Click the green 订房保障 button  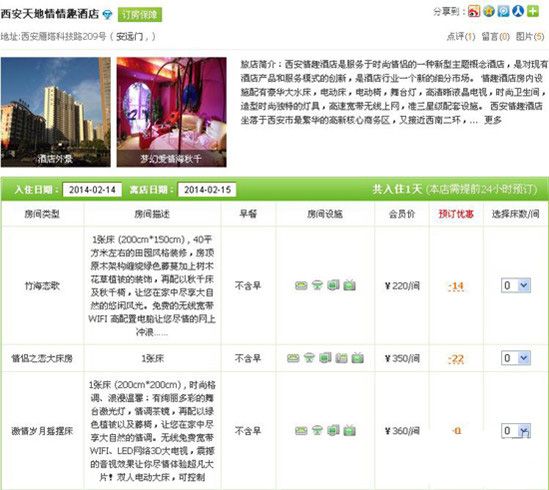pyautogui.click(x=140, y=15)
